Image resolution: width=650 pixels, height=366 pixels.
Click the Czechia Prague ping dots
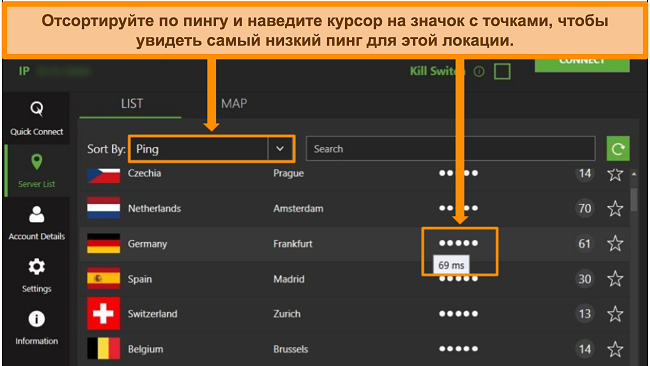458,173
